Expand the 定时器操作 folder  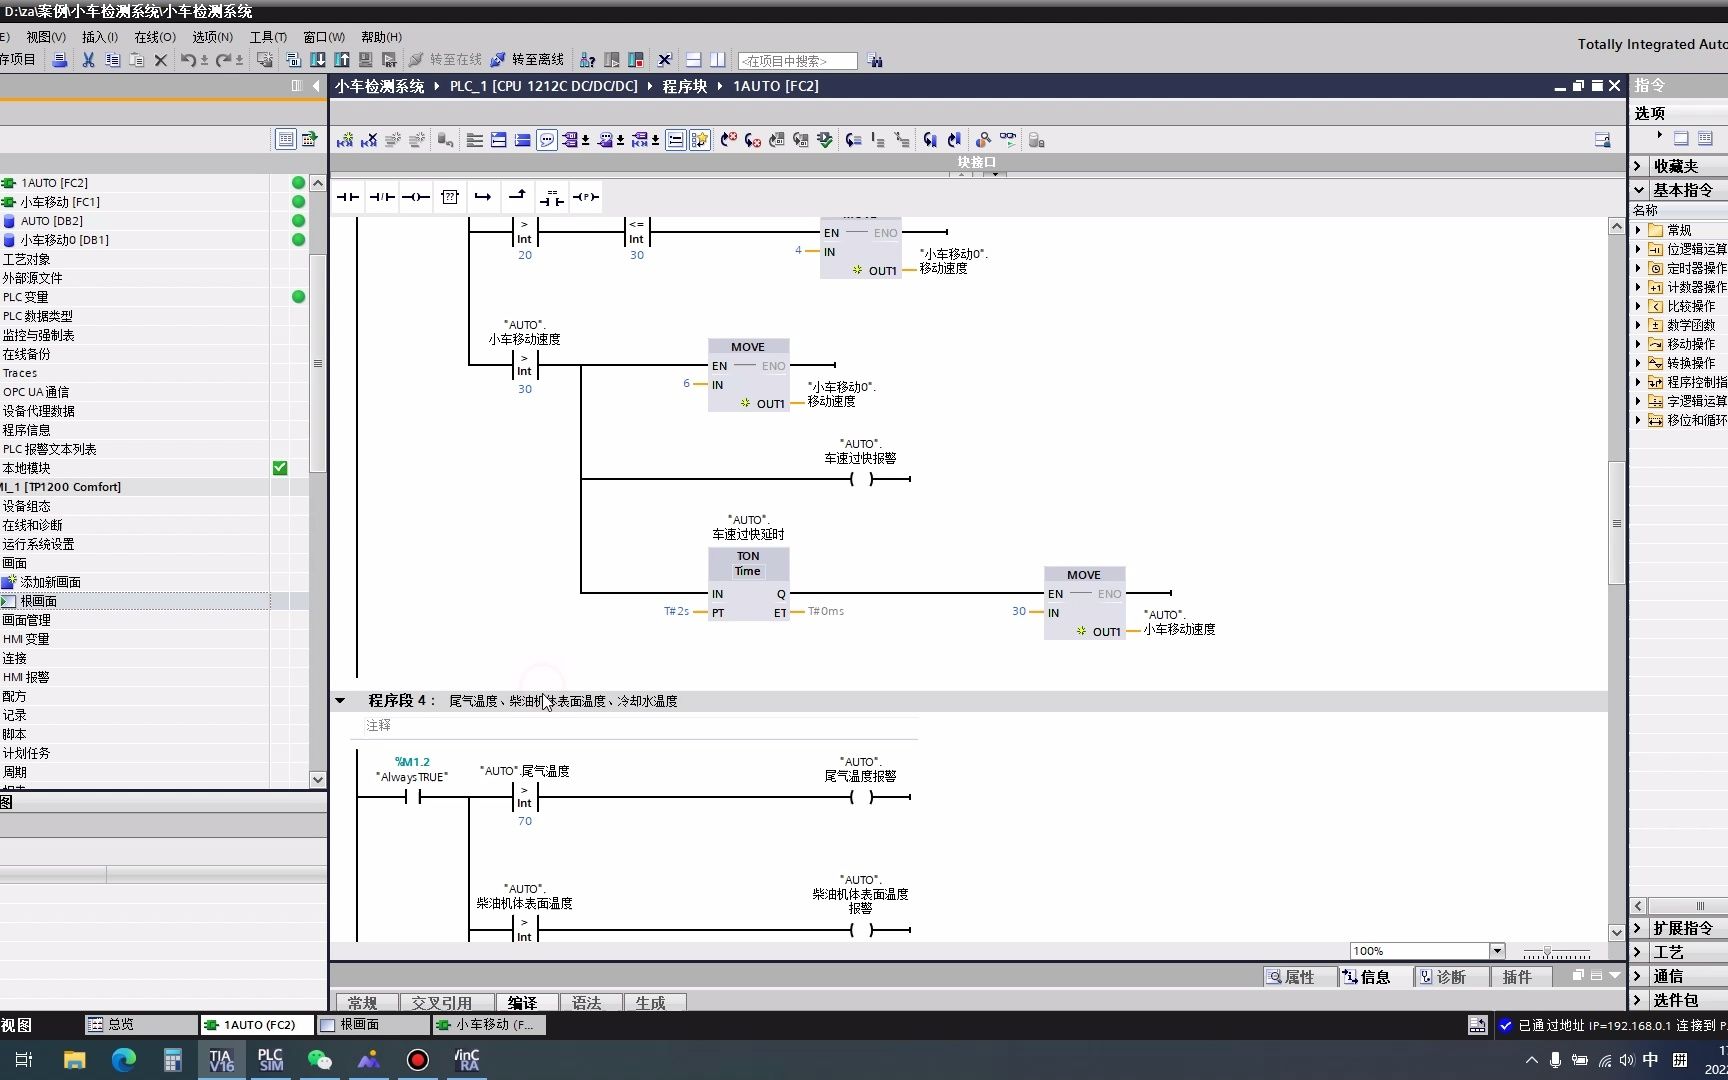[1638, 268]
